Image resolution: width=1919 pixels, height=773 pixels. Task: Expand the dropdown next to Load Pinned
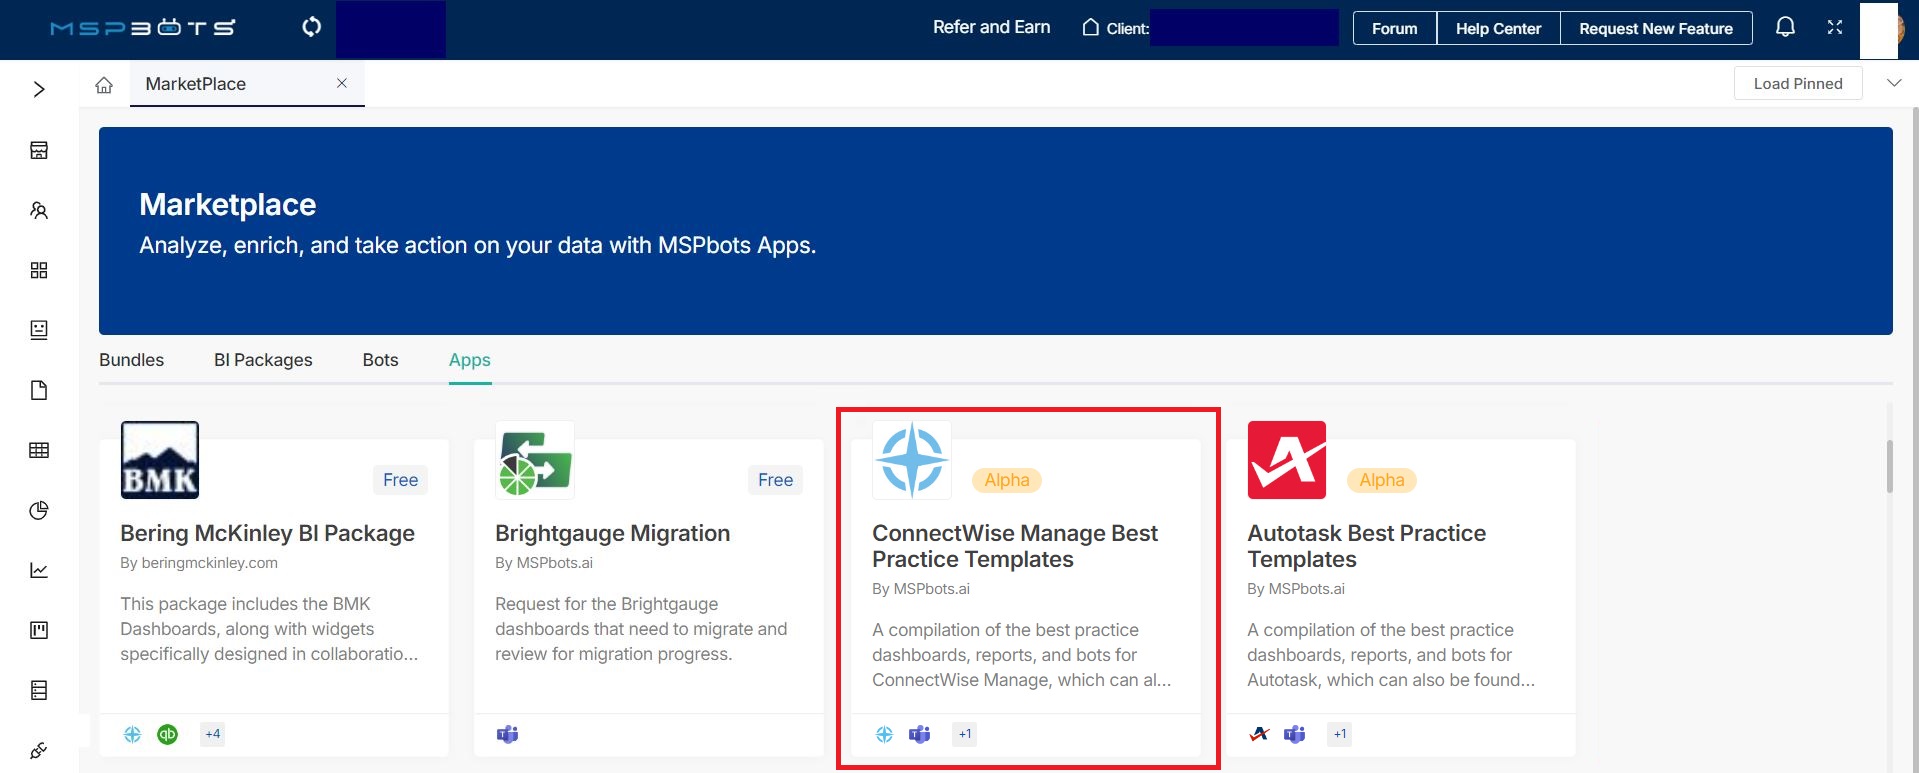click(1893, 84)
